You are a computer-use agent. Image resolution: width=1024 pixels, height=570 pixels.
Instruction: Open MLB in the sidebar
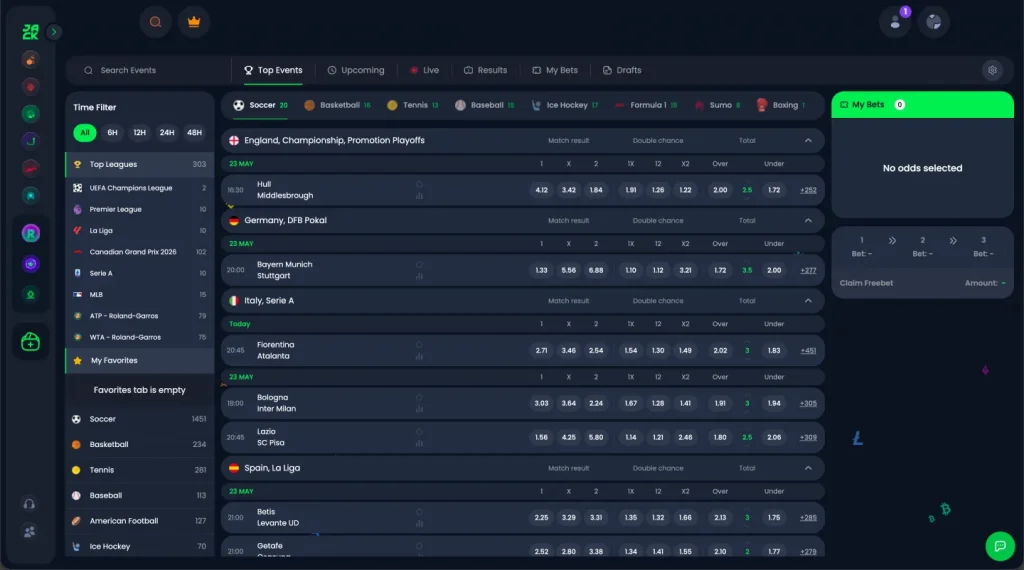coord(140,294)
